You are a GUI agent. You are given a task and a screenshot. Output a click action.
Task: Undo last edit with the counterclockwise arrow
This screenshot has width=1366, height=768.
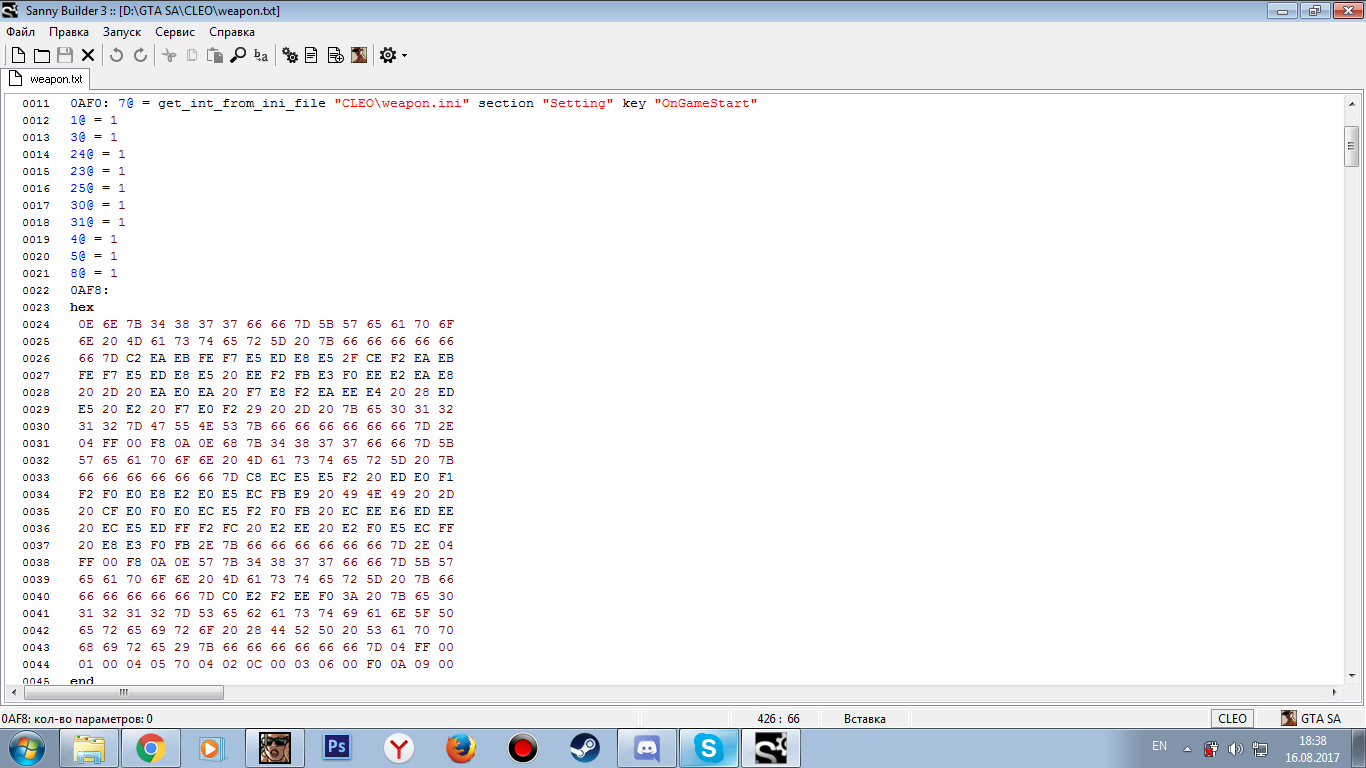[116, 56]
